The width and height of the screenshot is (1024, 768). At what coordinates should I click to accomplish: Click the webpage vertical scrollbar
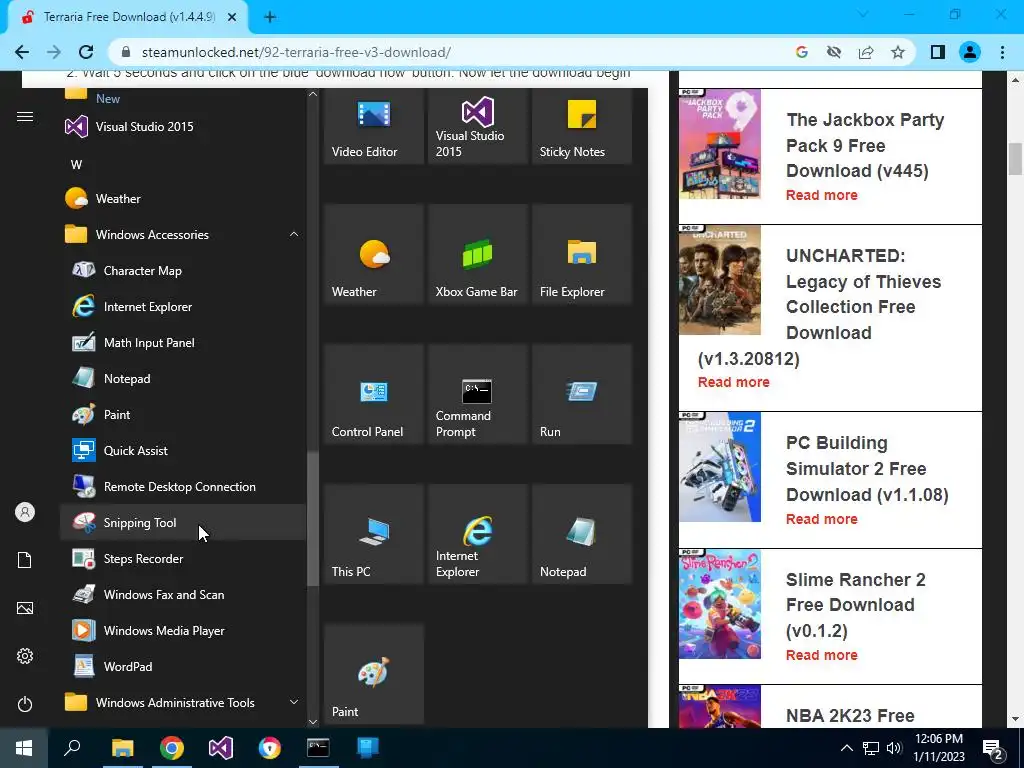click(1014, 159)
